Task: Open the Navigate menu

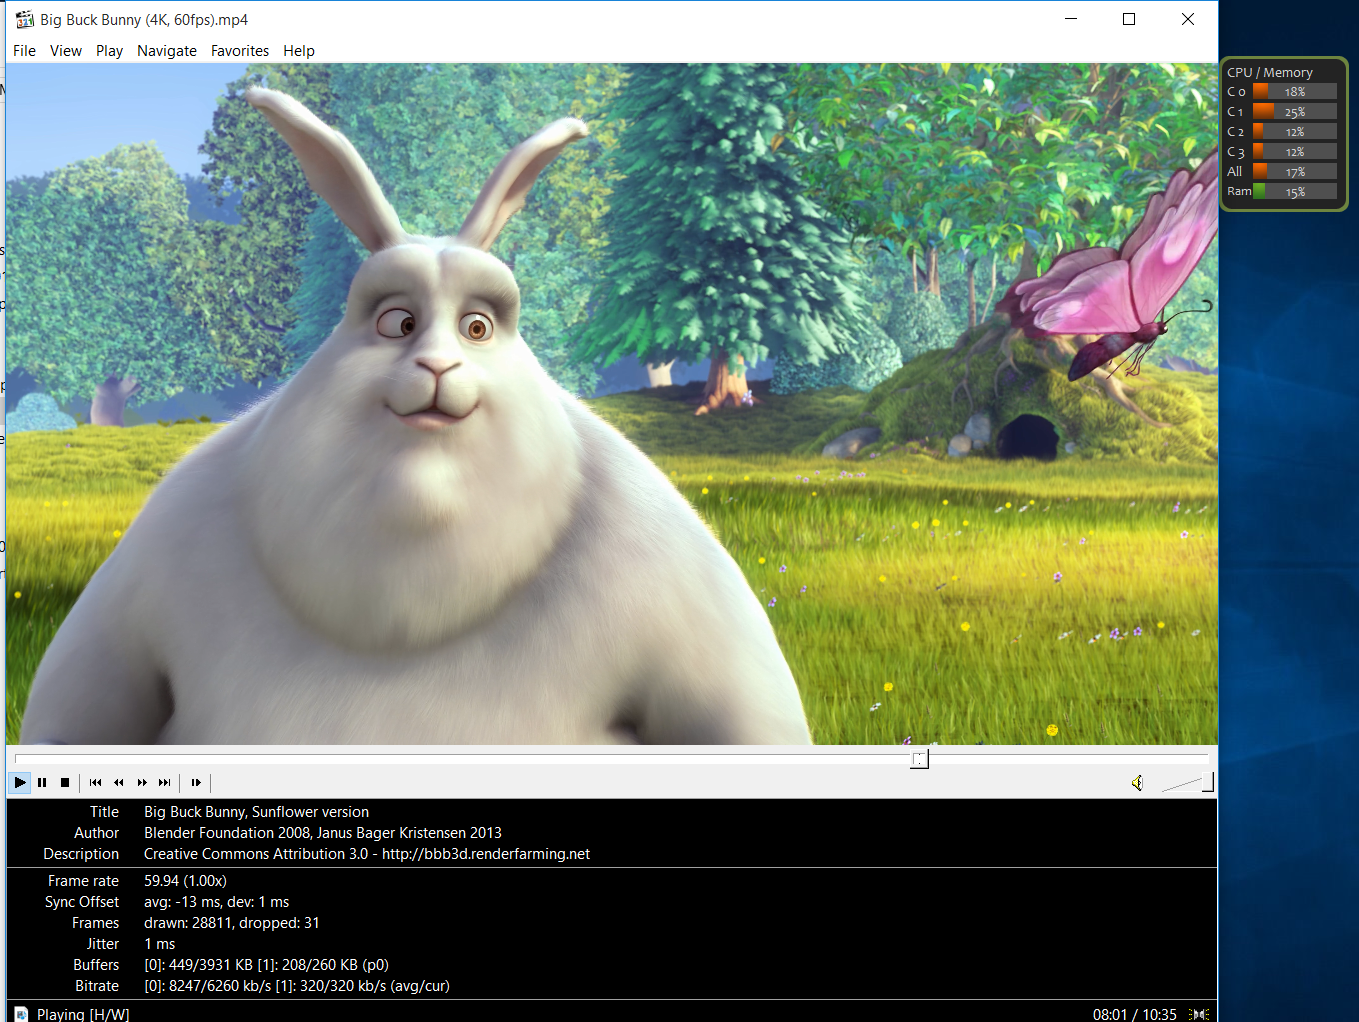Action: pos(167,51)
